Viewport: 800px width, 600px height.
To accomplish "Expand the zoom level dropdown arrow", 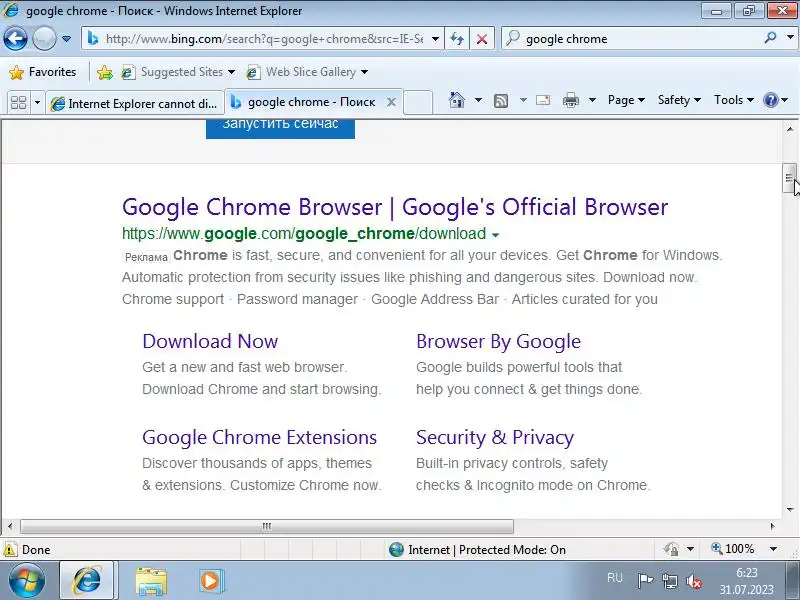I will [x=773, y=549].
